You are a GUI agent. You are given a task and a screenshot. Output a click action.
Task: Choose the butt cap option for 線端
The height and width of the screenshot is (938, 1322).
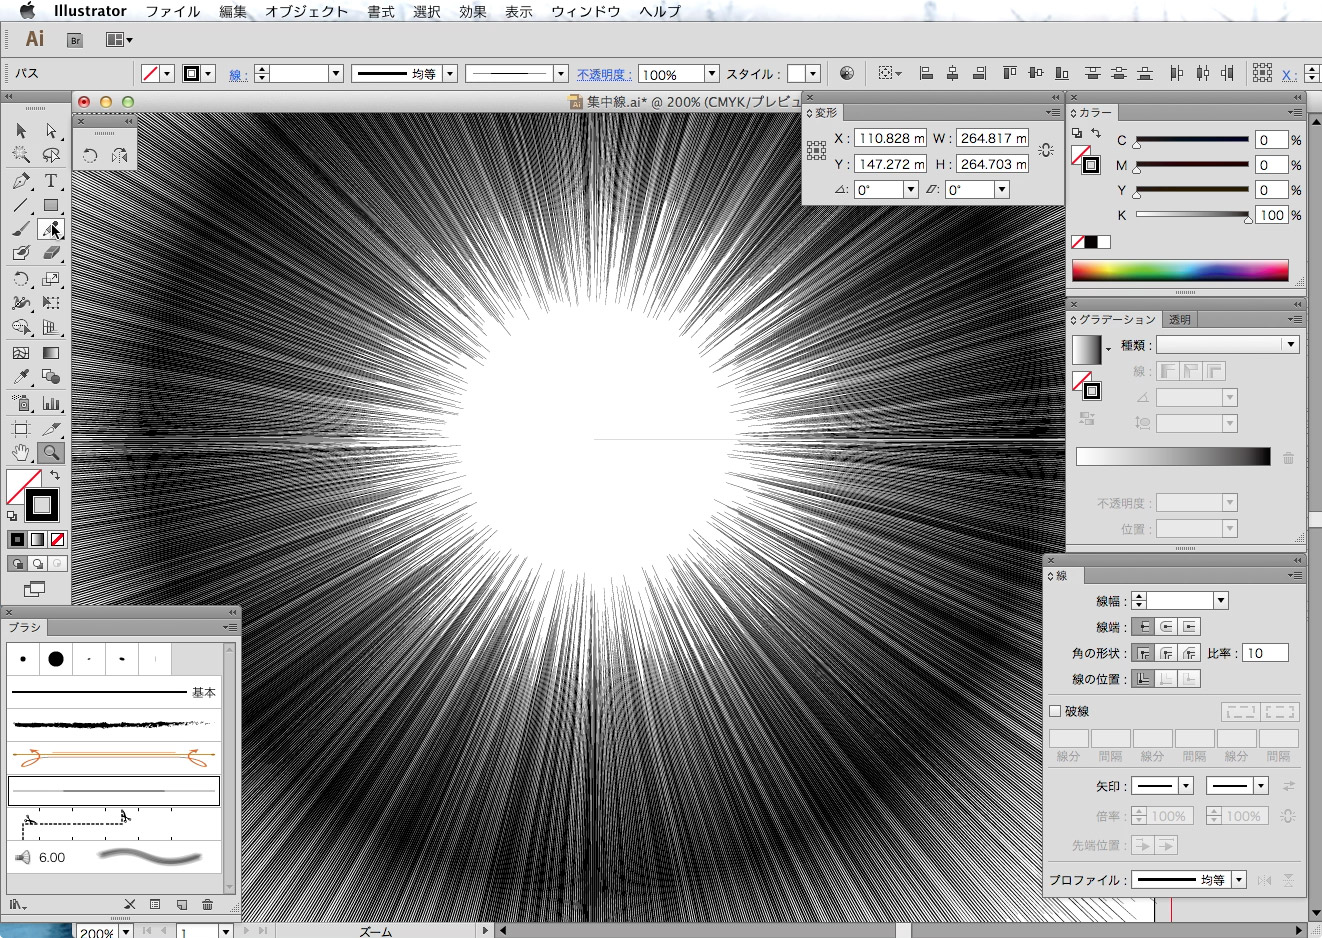pyautogui.click(x=1144, y=627)
